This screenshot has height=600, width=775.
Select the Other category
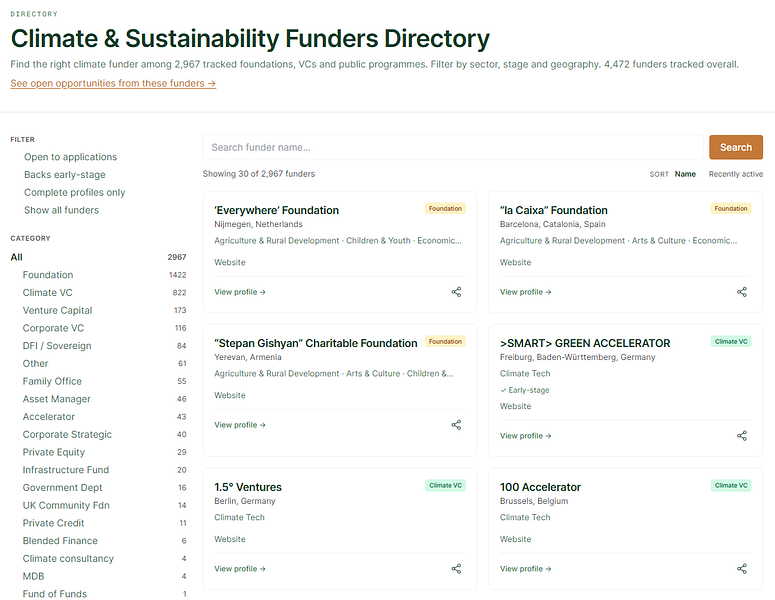click(x=104, y=364)
